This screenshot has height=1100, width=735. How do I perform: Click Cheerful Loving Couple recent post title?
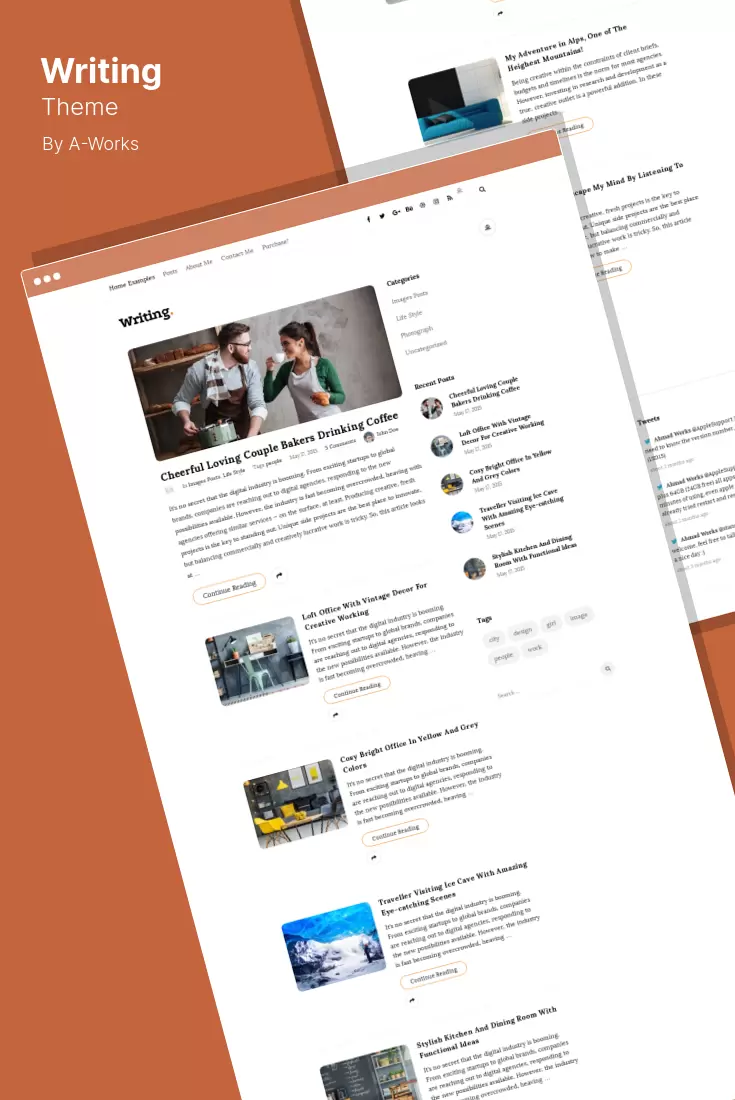tap(485, 391)
